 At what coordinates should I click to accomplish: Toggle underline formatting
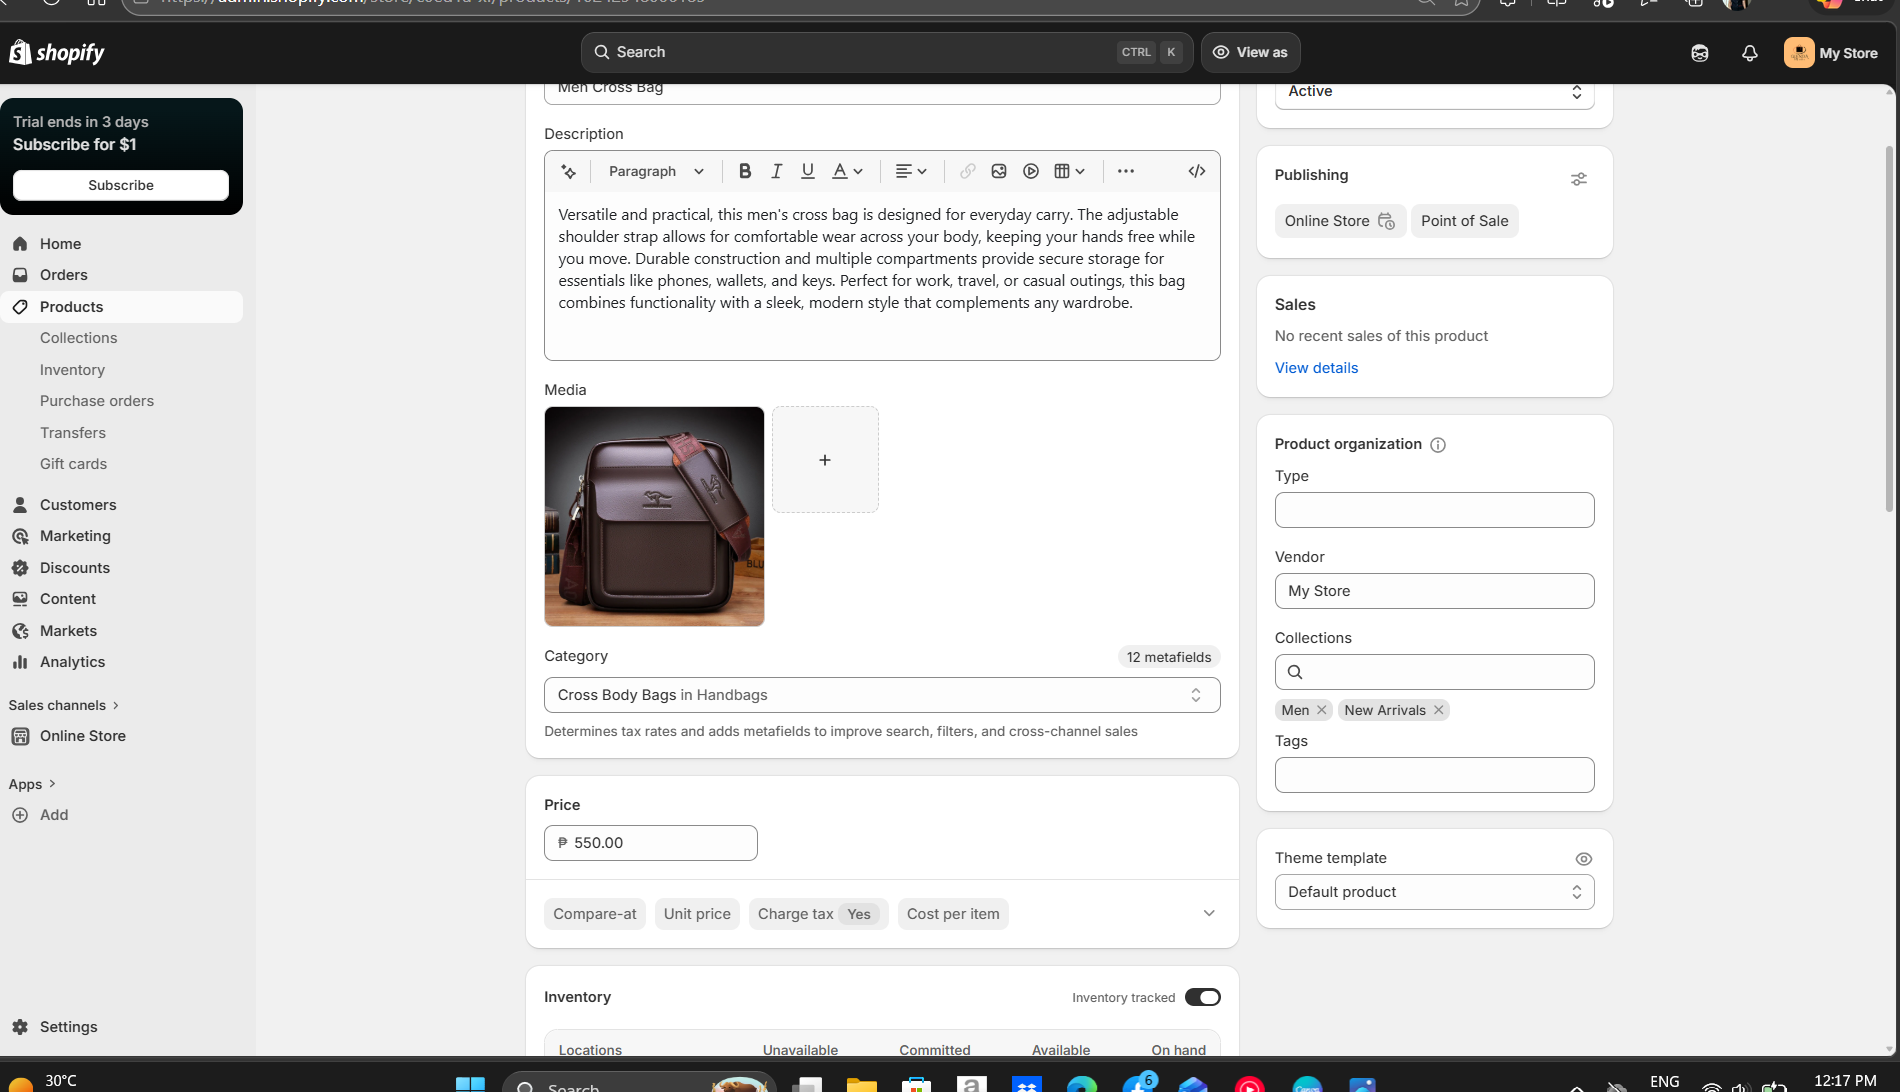(808, 171)
